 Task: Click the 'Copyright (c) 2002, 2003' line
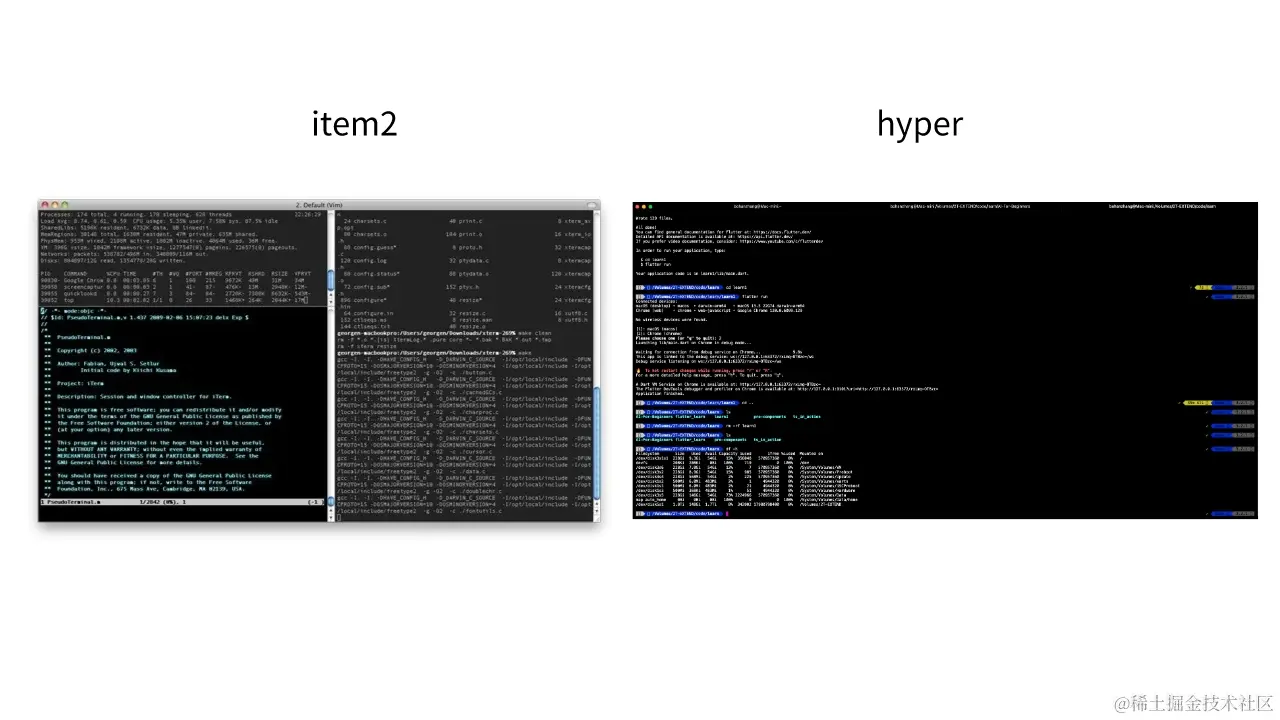tap(97, 350)
